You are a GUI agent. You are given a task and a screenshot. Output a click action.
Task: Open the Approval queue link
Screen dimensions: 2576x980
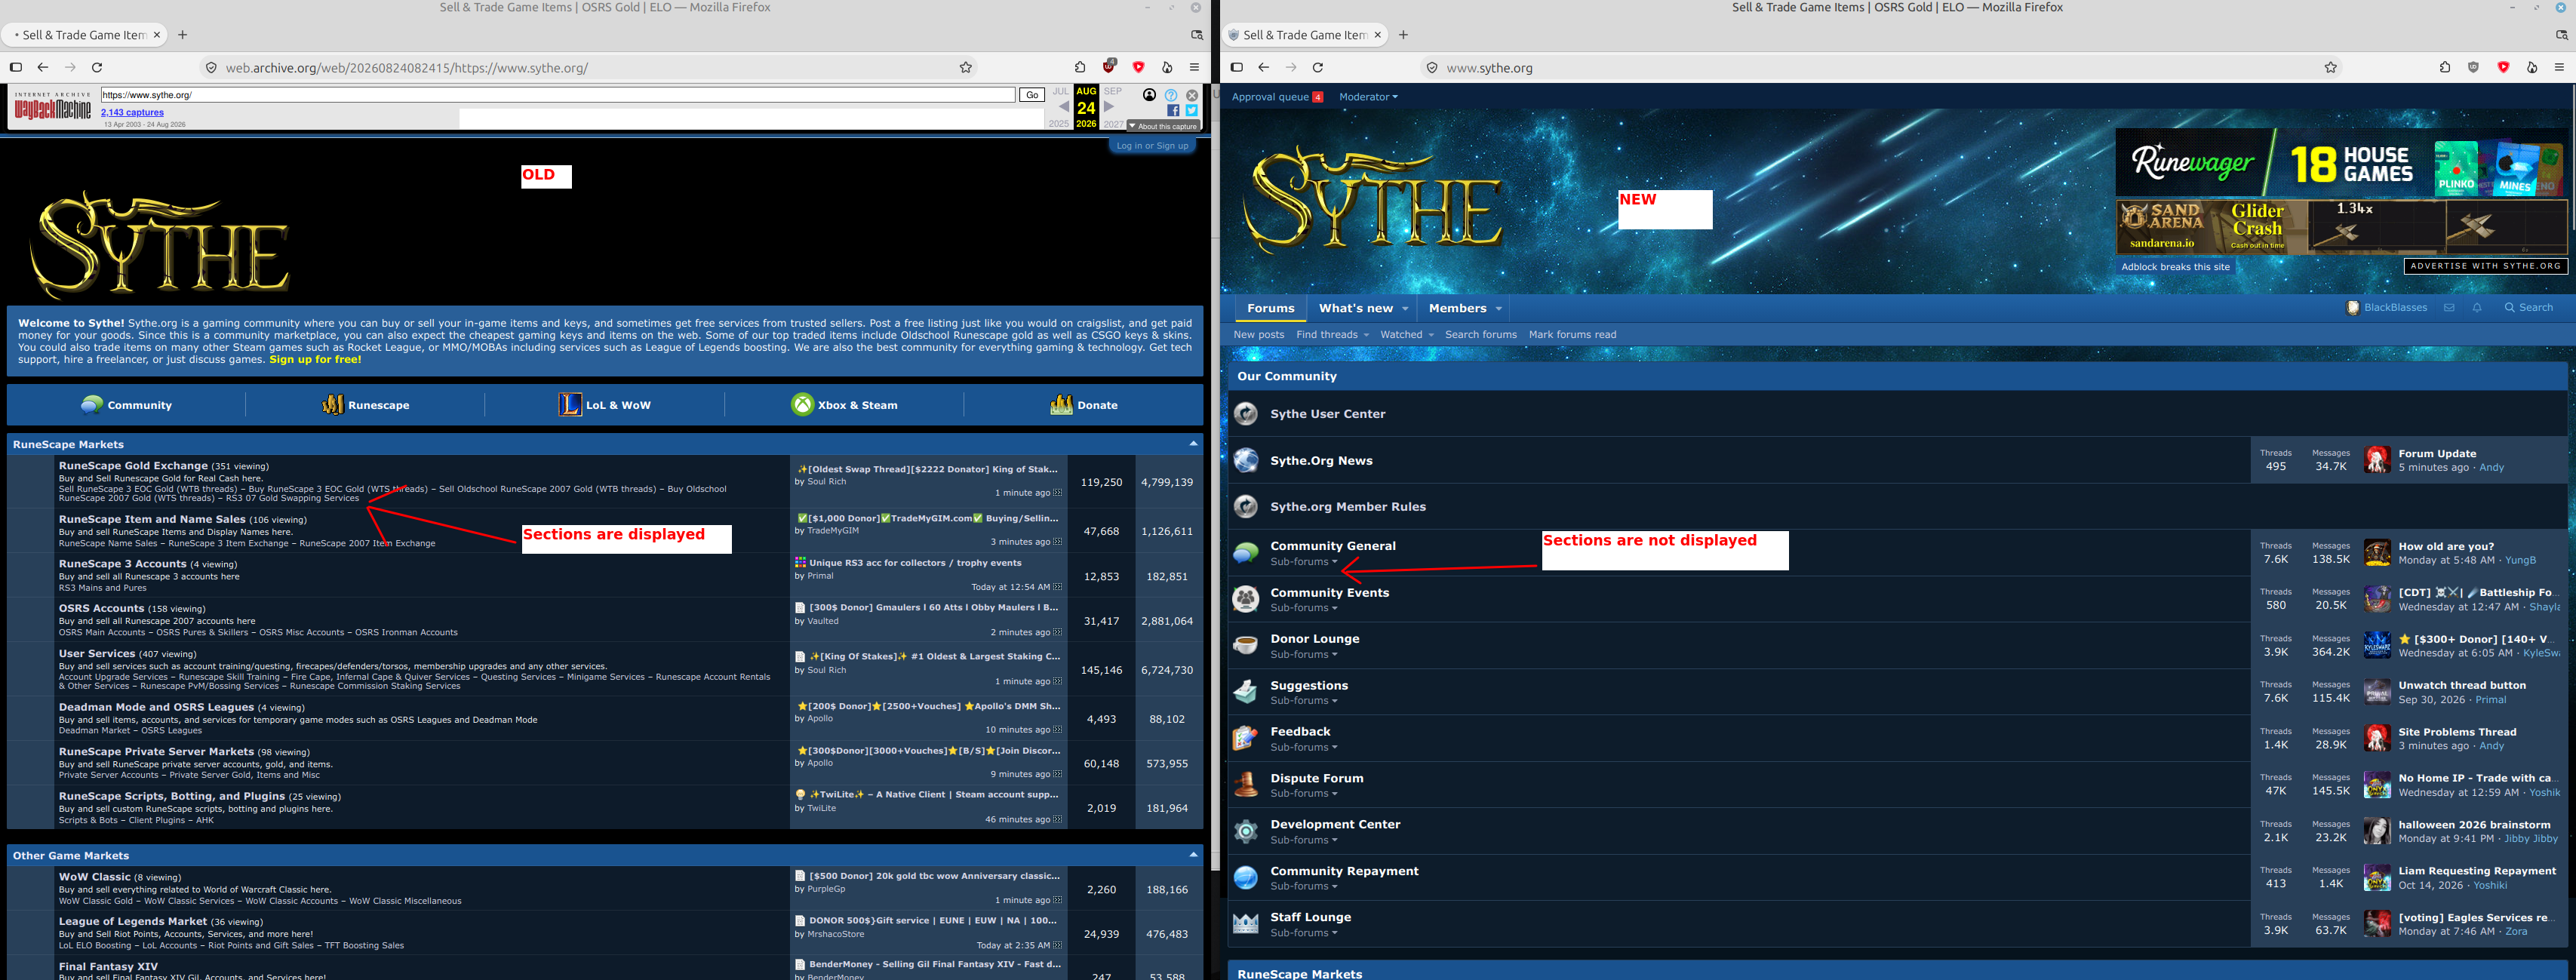[1277, 97]
